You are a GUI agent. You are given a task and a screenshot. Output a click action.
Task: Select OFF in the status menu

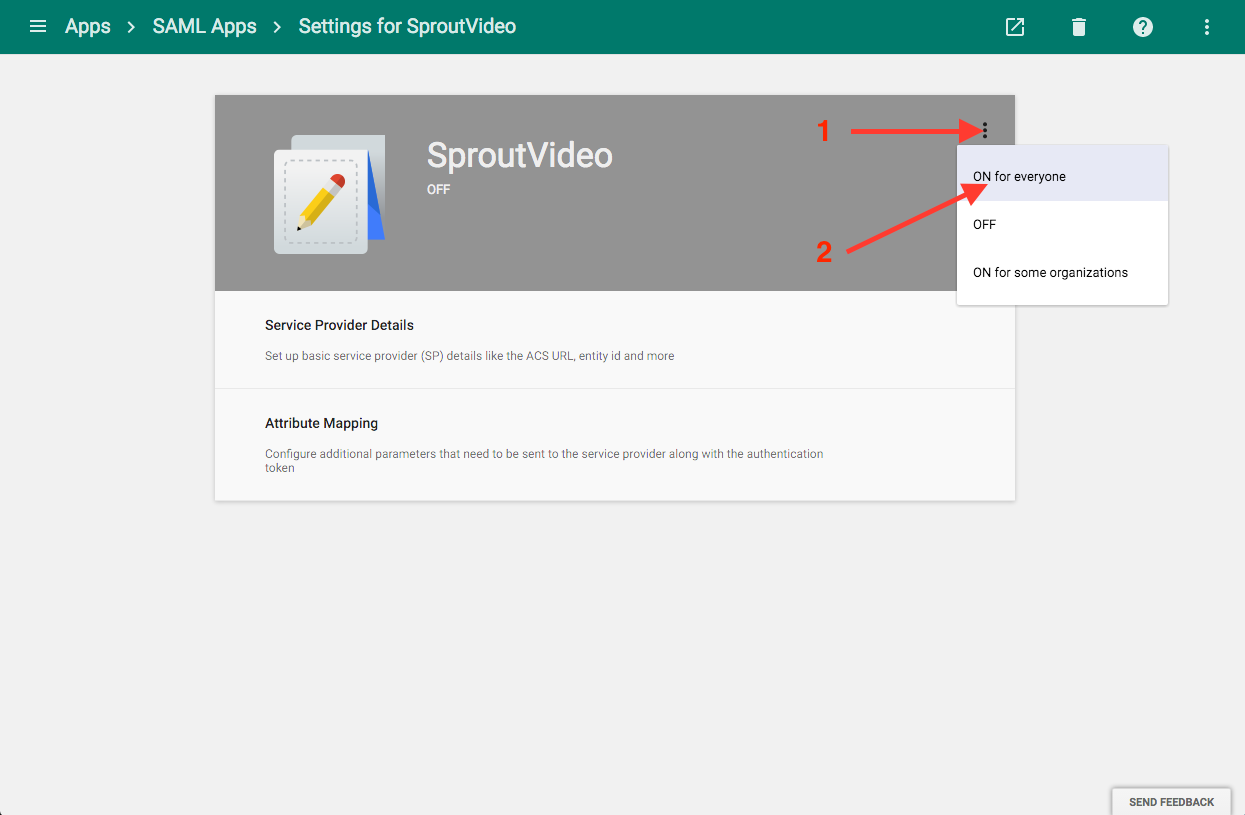[1062, 225]
